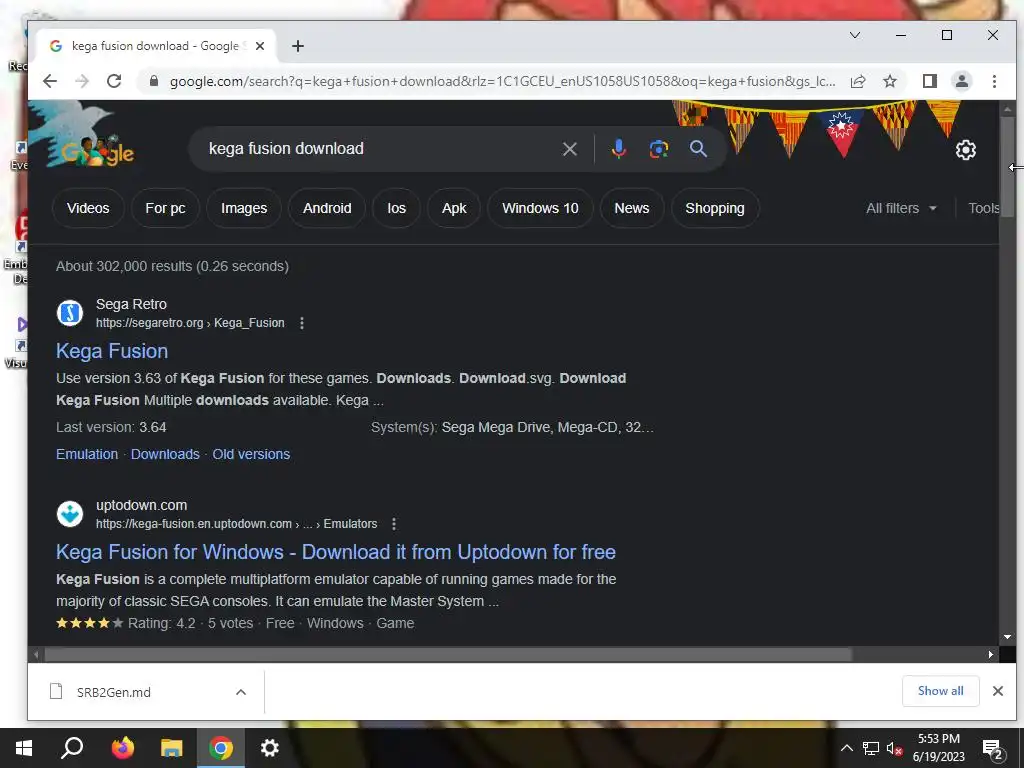Start voice search with the microphone
This screenshot has width=1024, height=768.
pos(618,149)
